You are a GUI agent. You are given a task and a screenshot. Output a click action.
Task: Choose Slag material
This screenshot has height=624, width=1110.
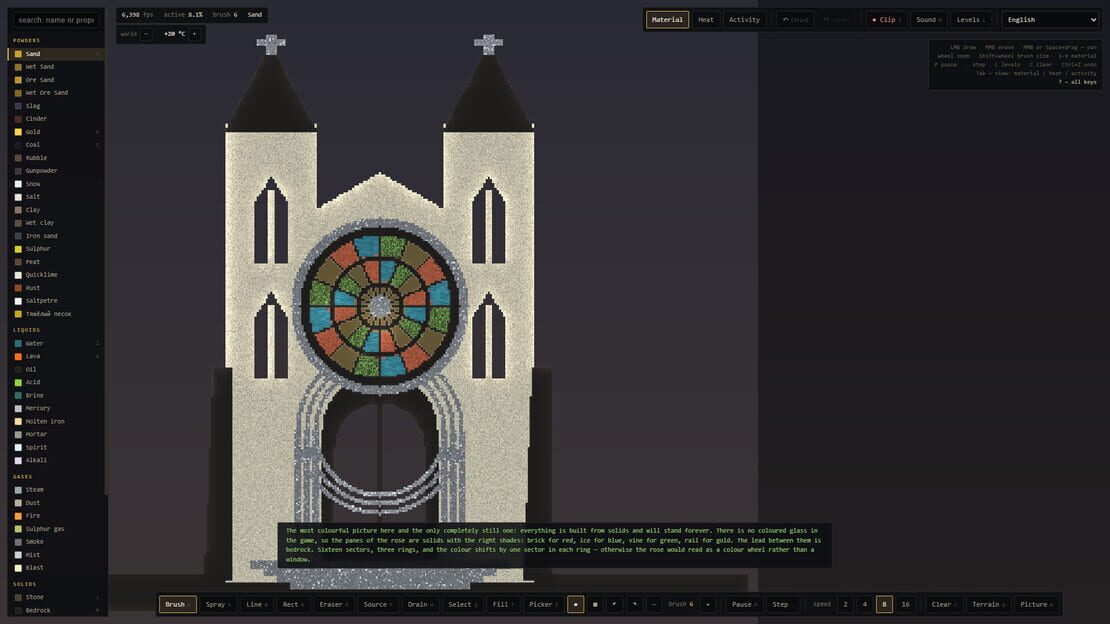click(x=55, y=106)
